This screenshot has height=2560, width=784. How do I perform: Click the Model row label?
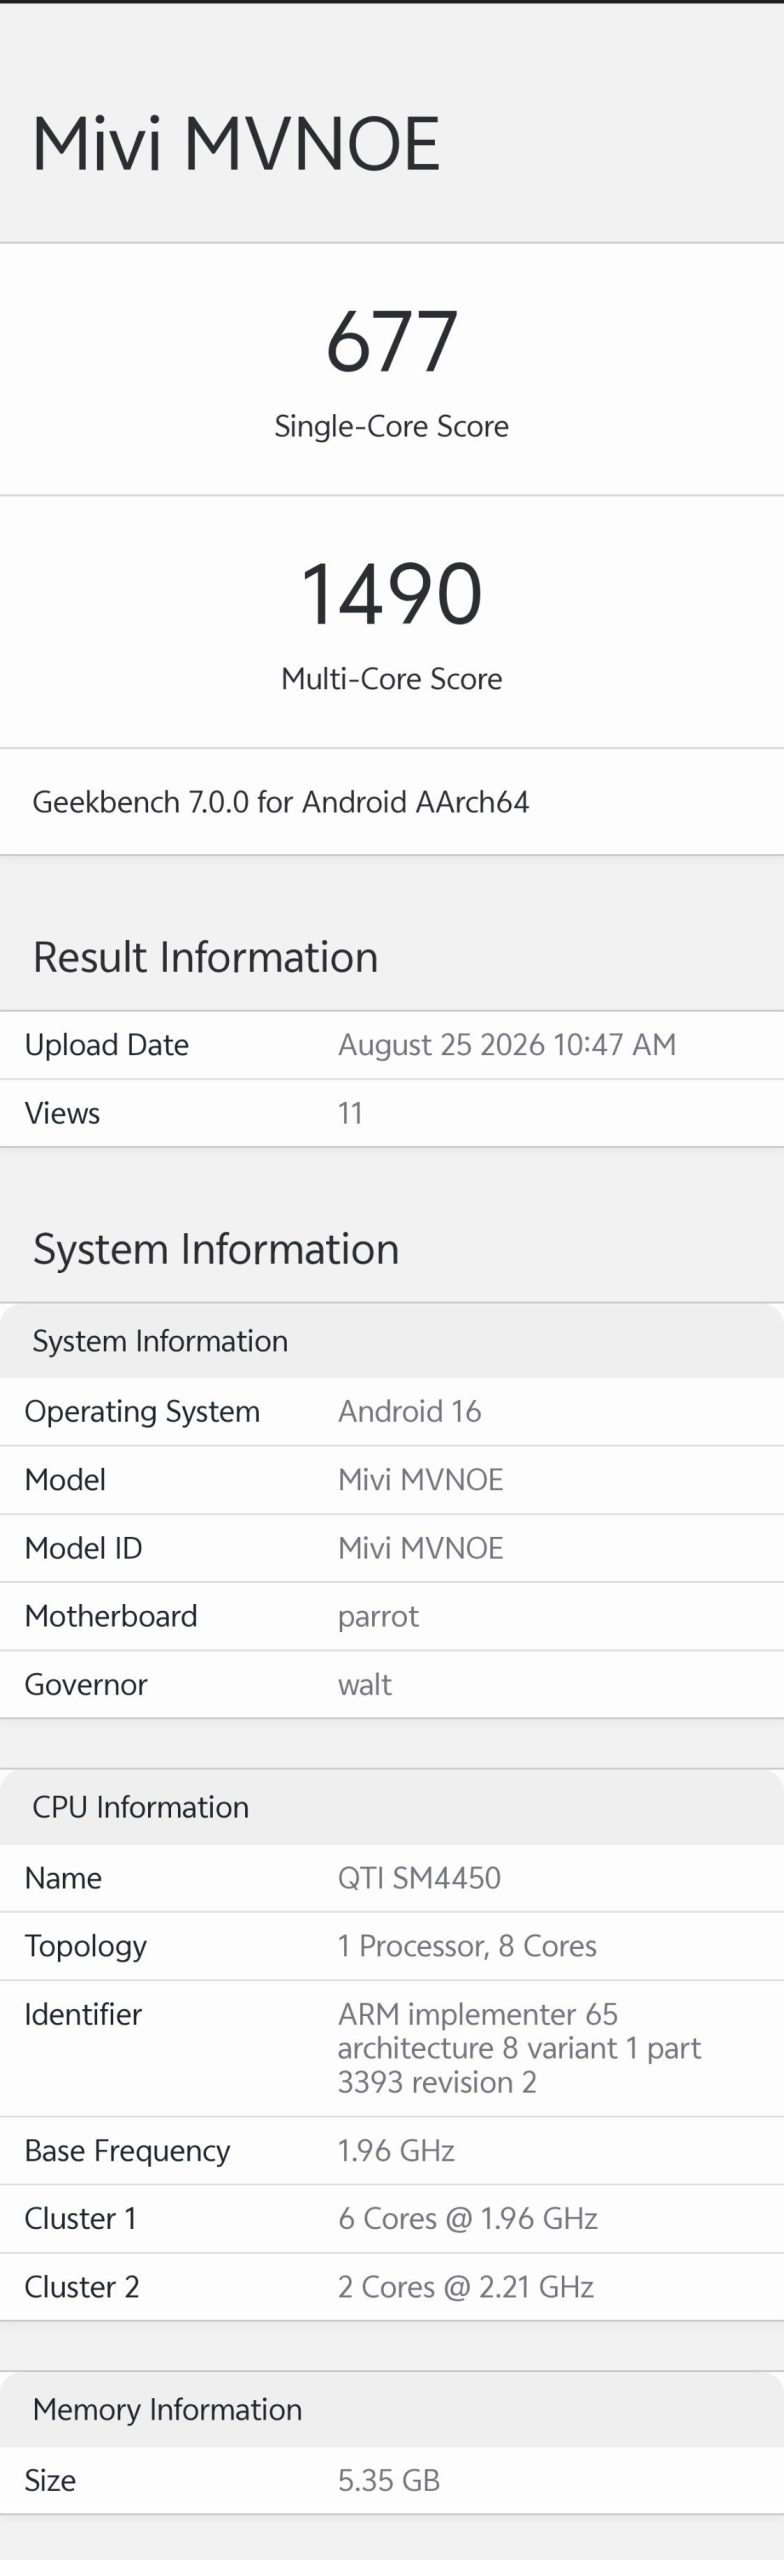(65, 1480)
